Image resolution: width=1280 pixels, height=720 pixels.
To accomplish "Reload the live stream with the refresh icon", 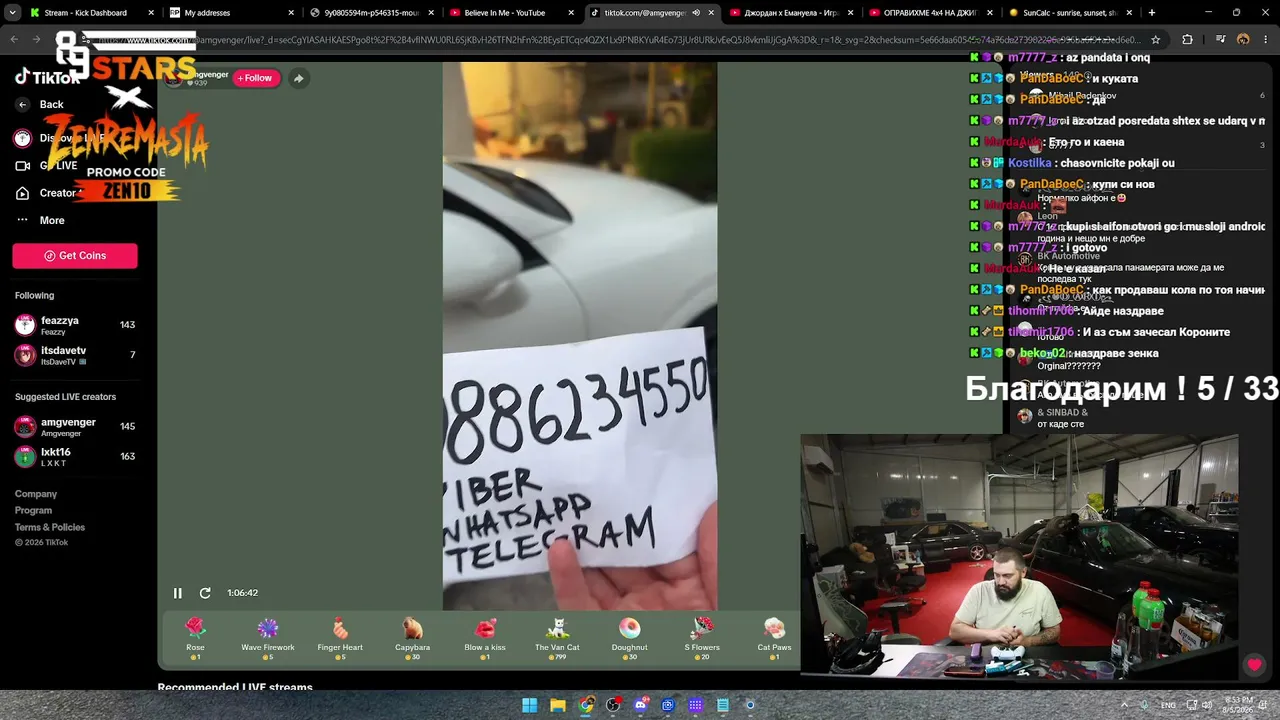I will click(205, 593).
